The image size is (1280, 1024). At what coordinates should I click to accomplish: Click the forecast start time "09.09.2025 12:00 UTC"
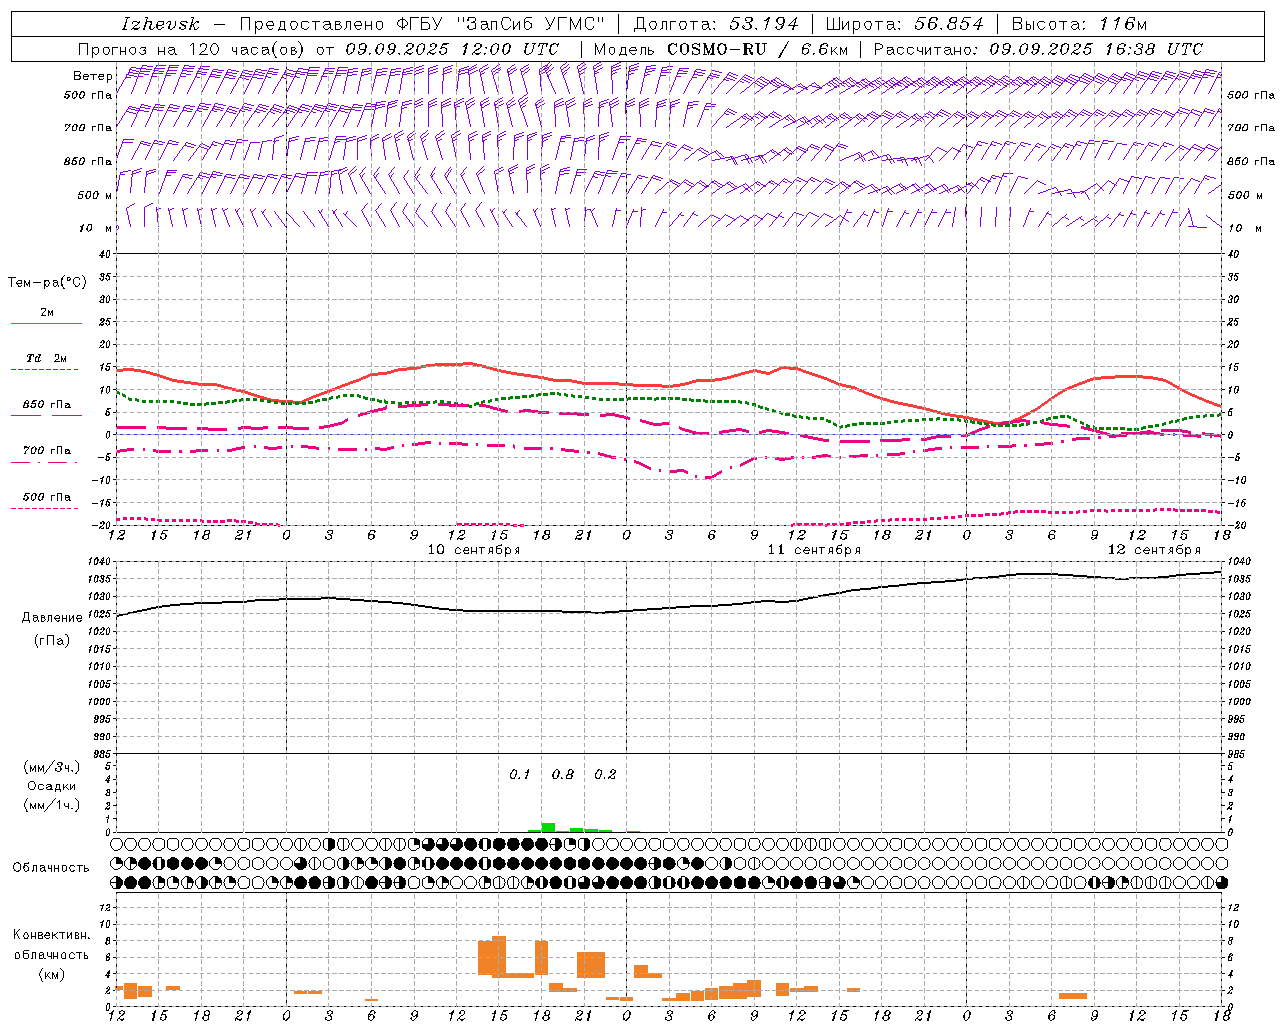[452, 49]
